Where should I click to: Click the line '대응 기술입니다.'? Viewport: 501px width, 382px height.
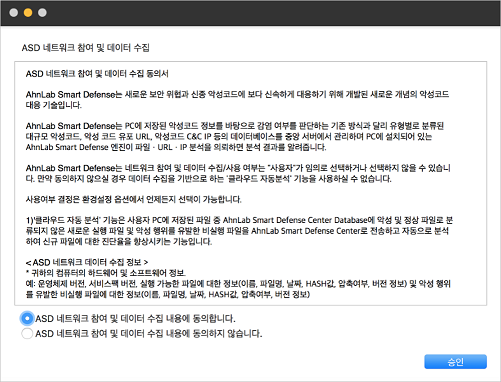[54, 105]
